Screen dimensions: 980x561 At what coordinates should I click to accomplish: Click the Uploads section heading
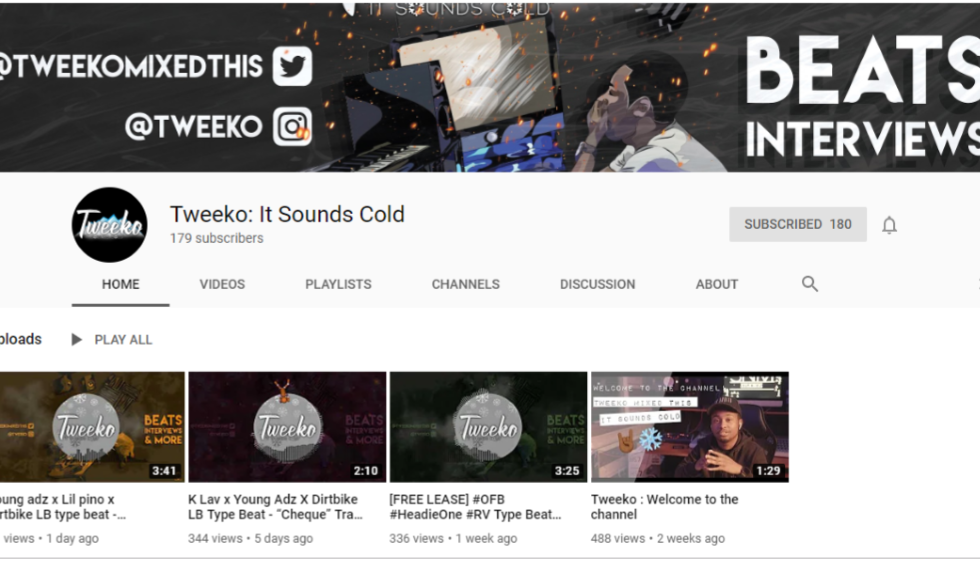pos(21,339)
